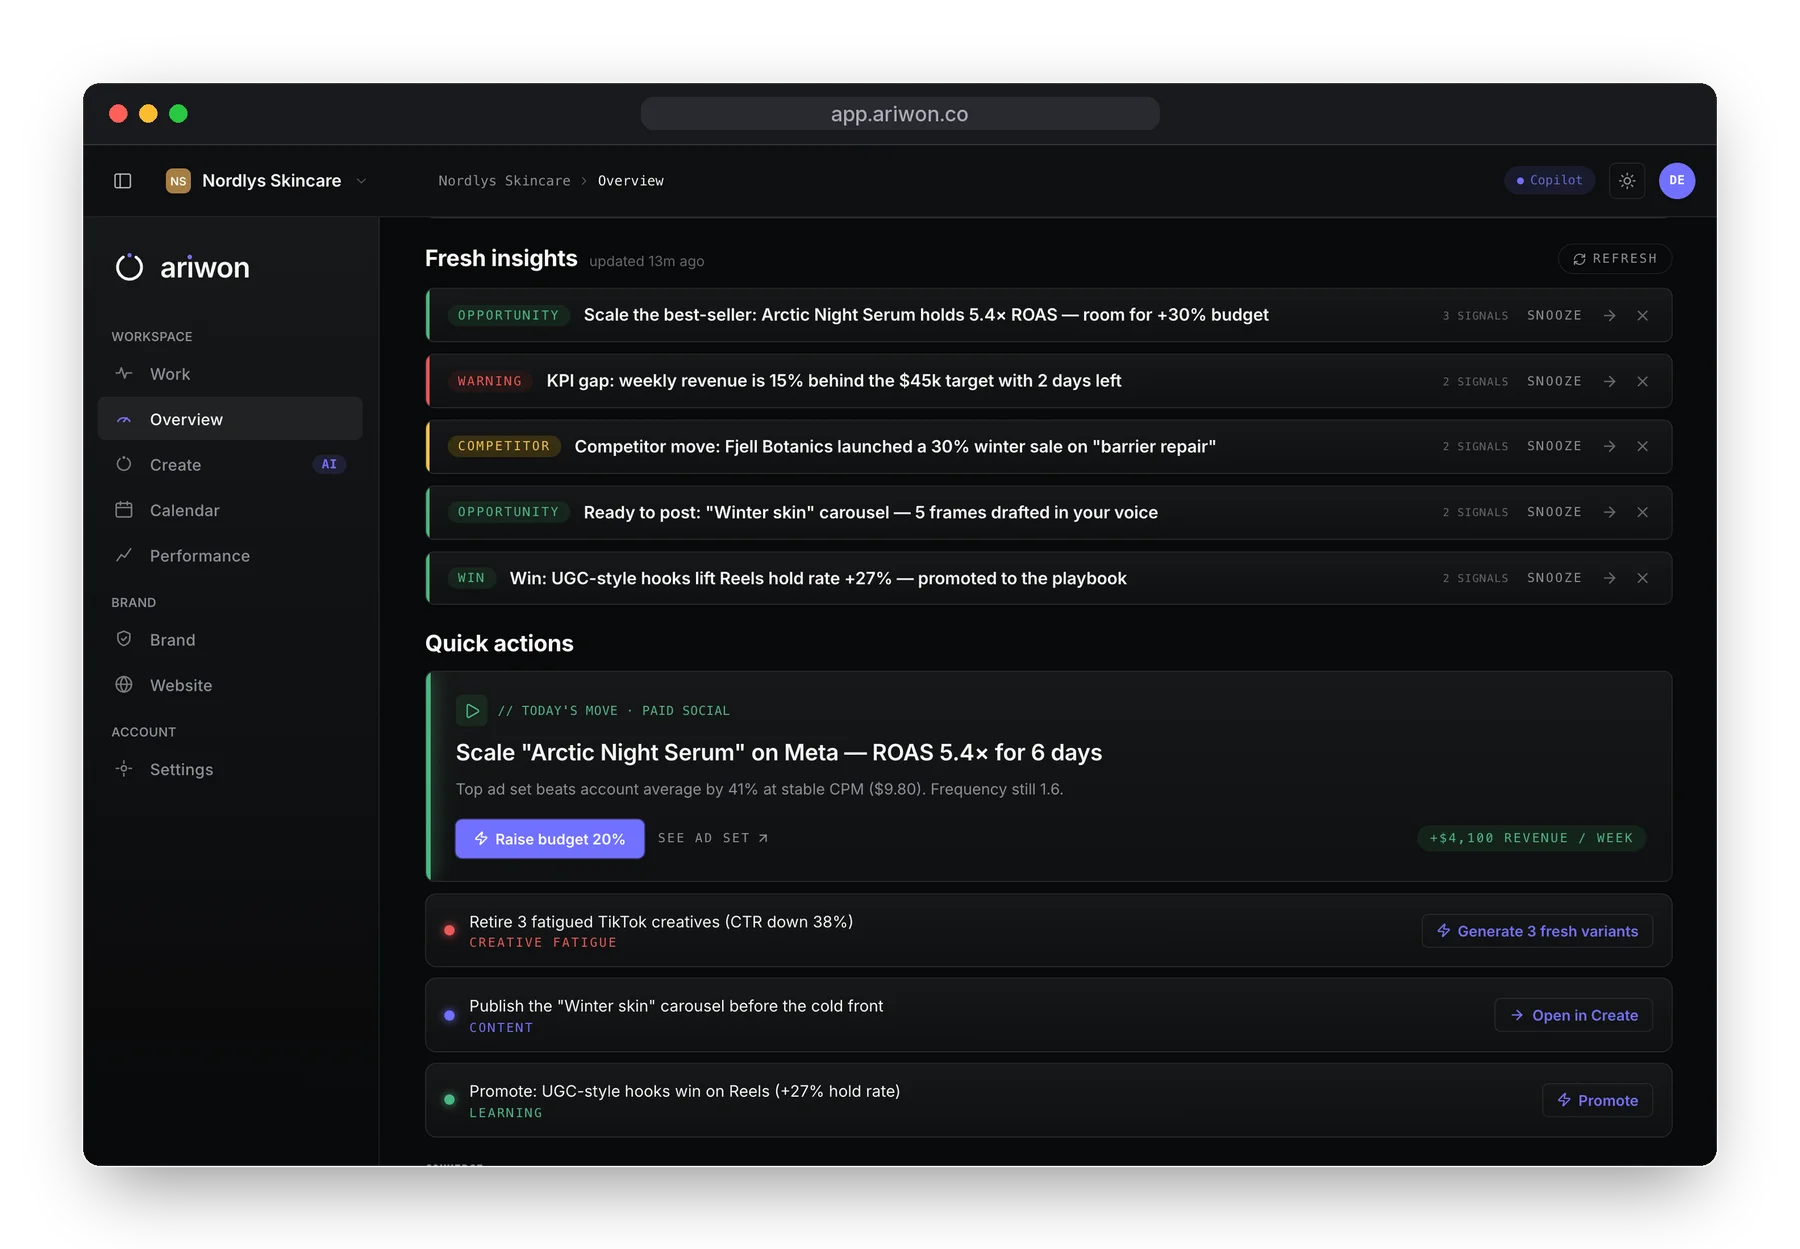Dismiss the Winter skin carousel insight
Image resolution: width=1800 pixels, height=1249 pixels.
1643,513
